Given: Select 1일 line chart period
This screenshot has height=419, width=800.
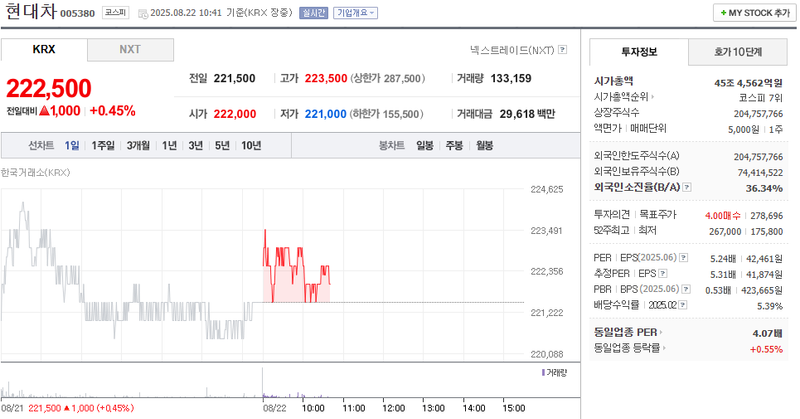Looking at the screenshot, I should pos(72,145).
